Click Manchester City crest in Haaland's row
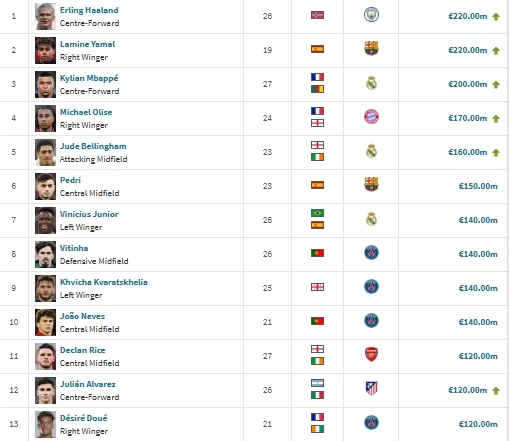This screenshot has width=509, height=441. 371,15
